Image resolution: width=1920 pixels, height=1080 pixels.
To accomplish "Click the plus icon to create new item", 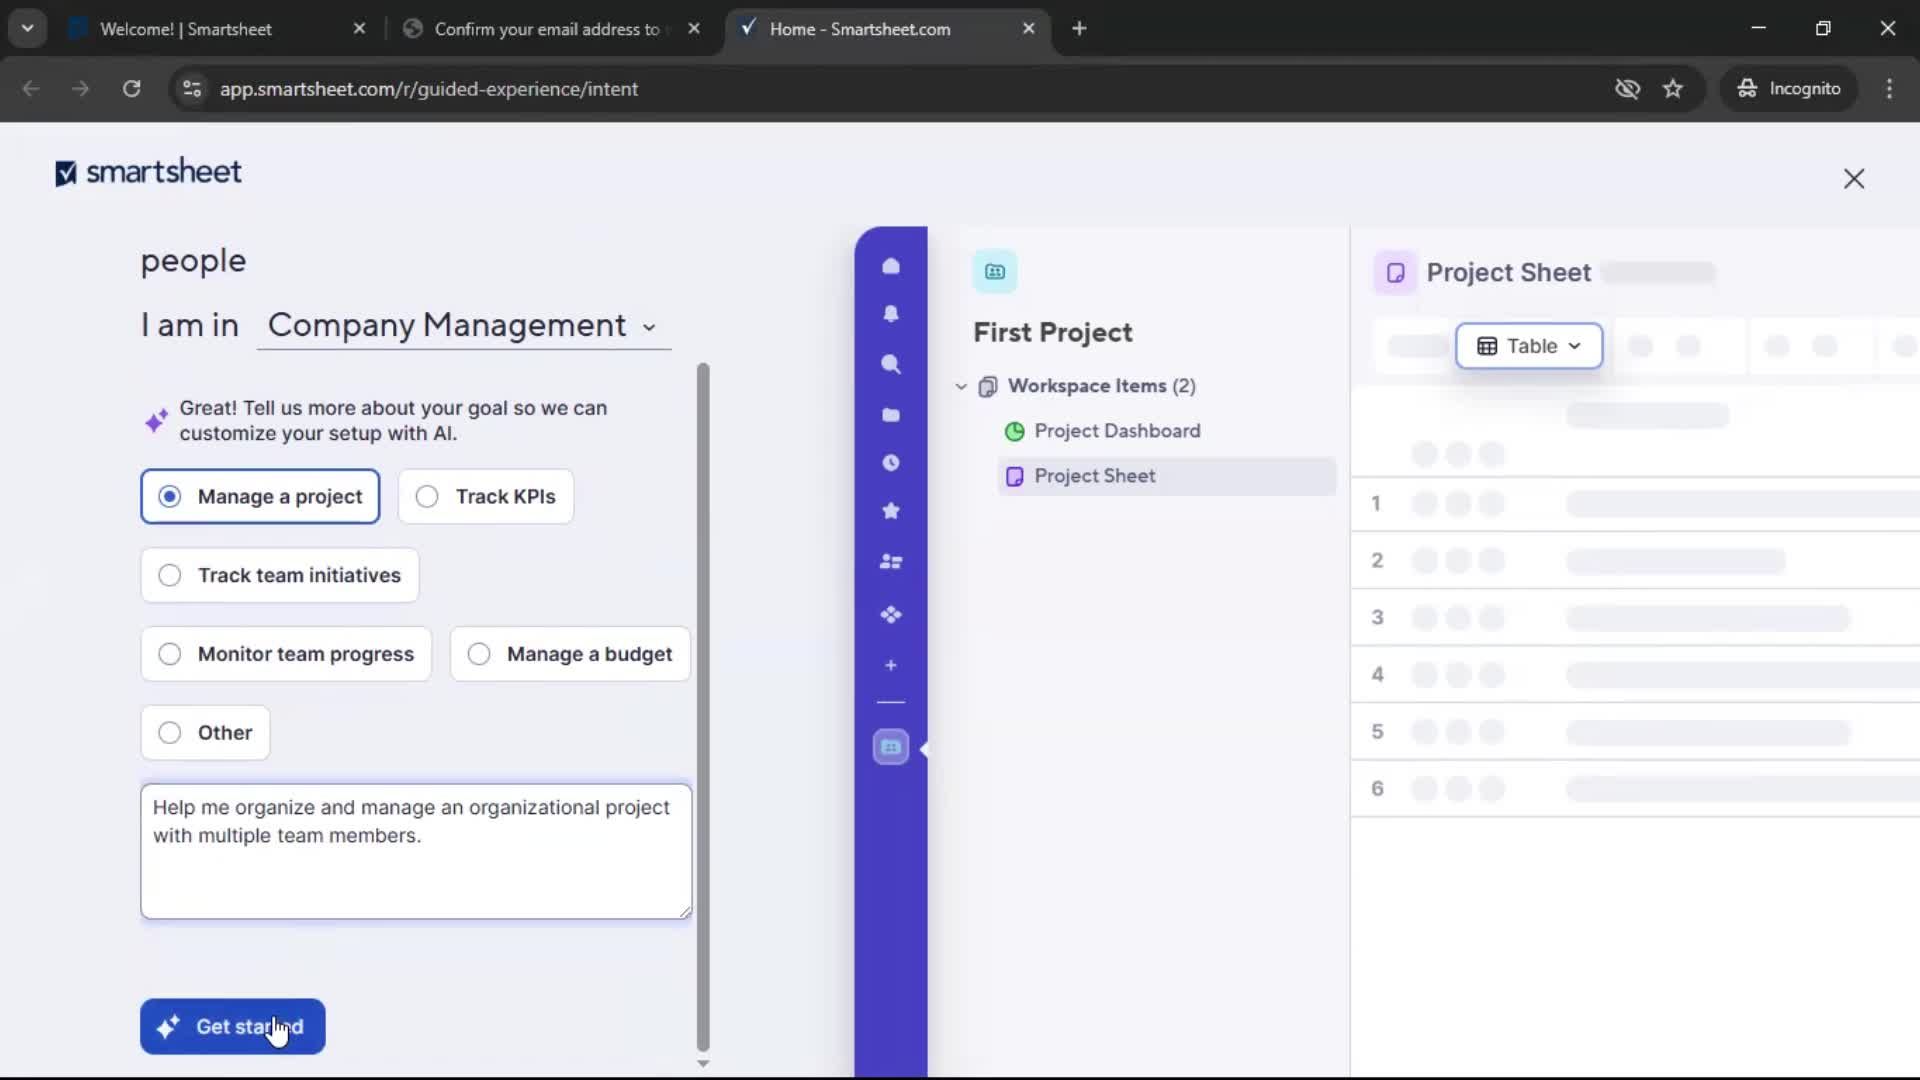I will pos(891,665).
